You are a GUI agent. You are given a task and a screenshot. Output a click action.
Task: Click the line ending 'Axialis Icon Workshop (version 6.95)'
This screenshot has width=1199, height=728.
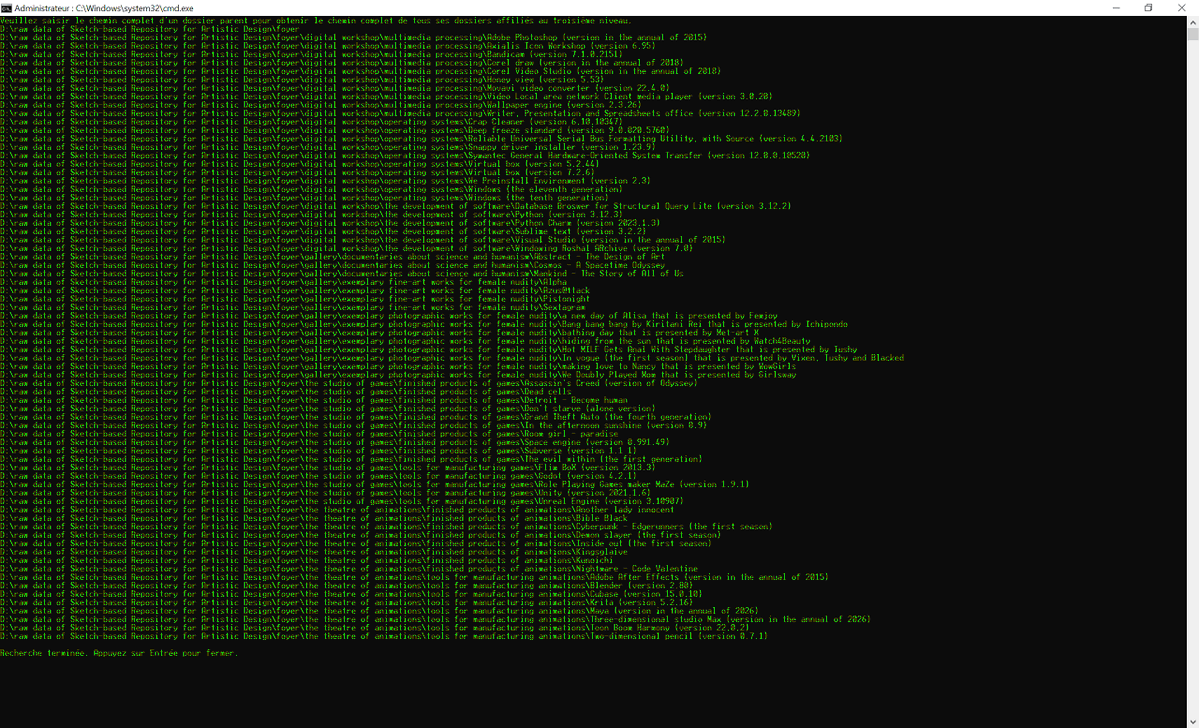(328, 46)
